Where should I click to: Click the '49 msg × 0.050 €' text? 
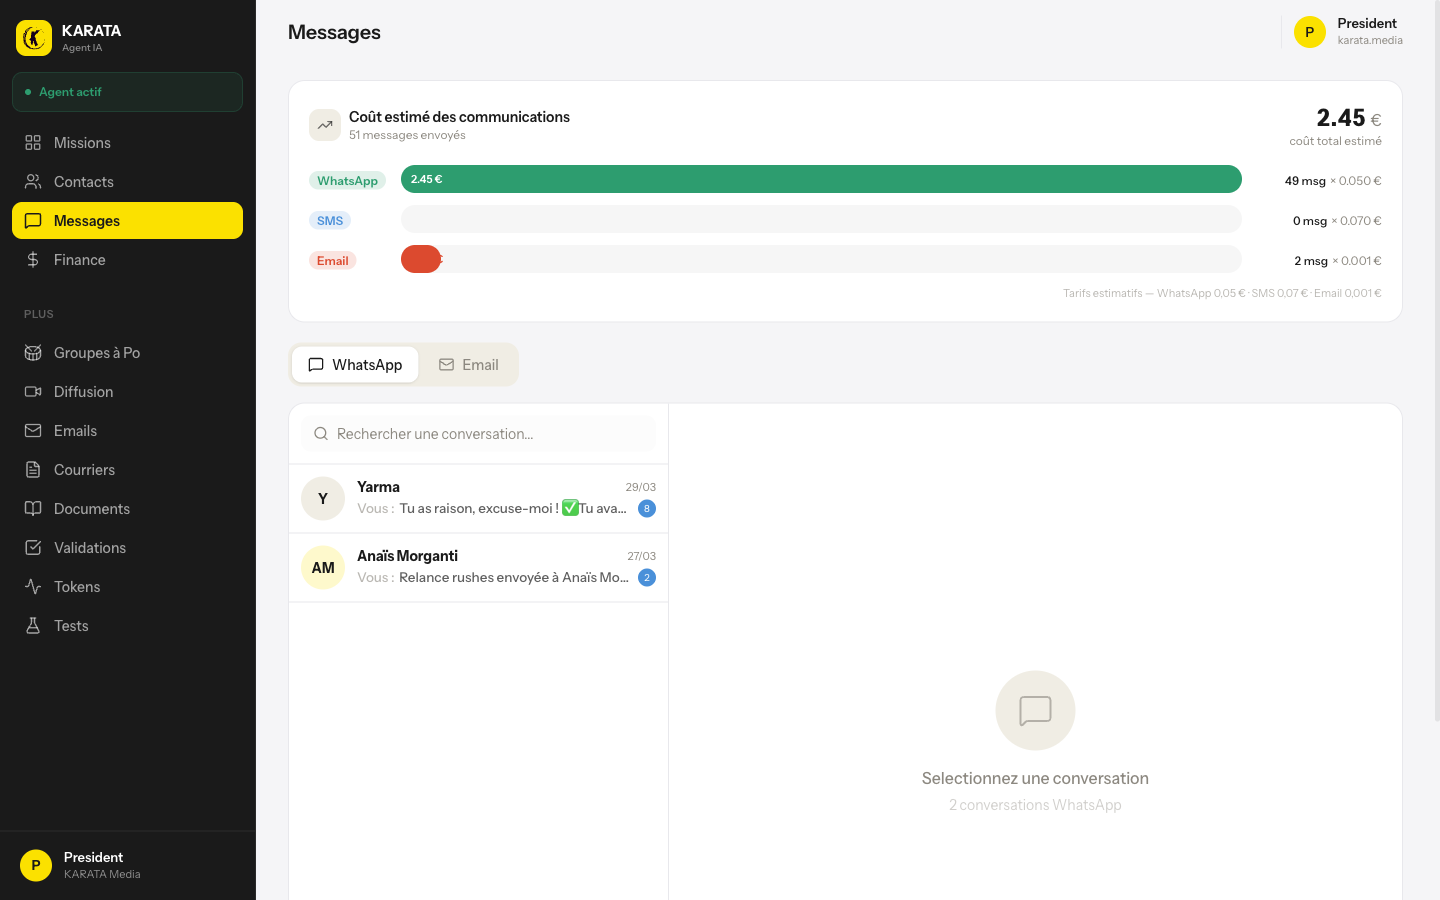(x=1333, y=181)
